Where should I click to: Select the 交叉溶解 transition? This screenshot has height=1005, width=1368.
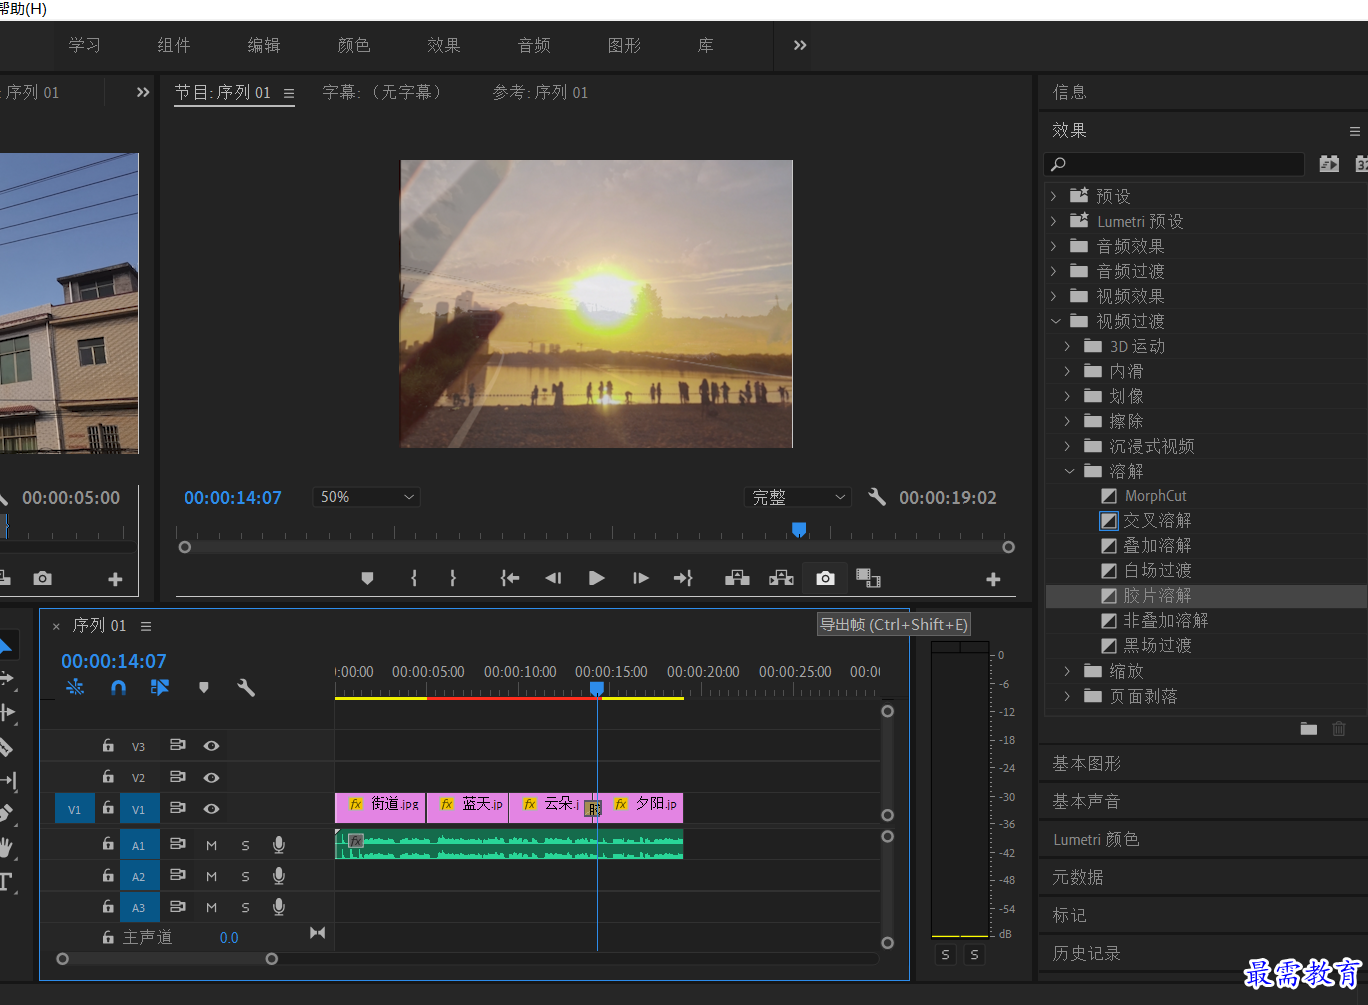tap(1157, 521)
